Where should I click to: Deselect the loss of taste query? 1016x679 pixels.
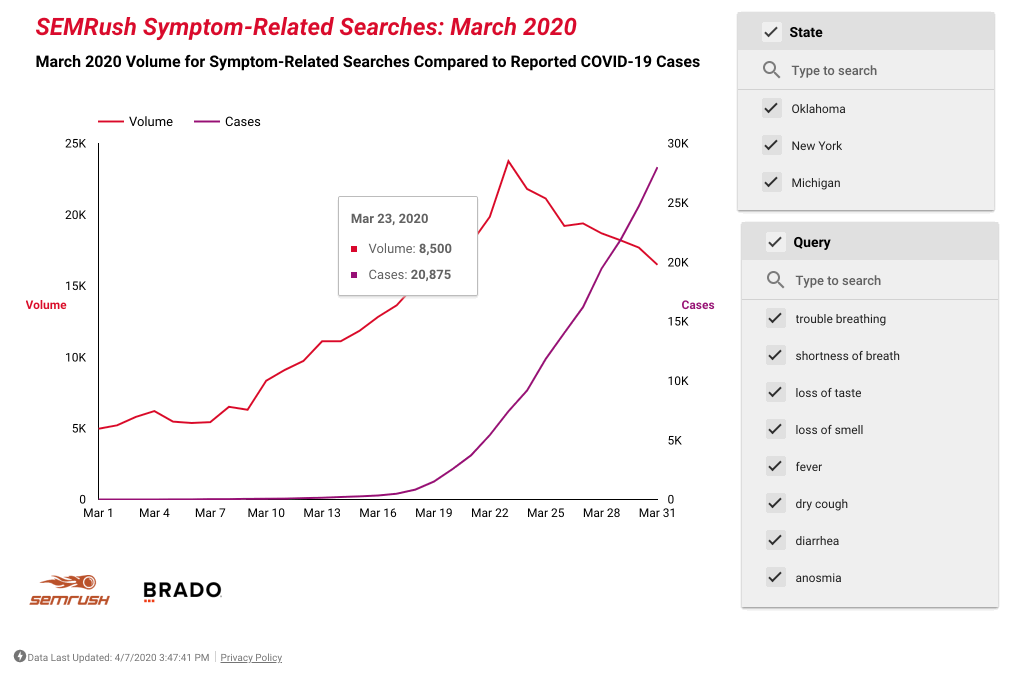[775, 392]
